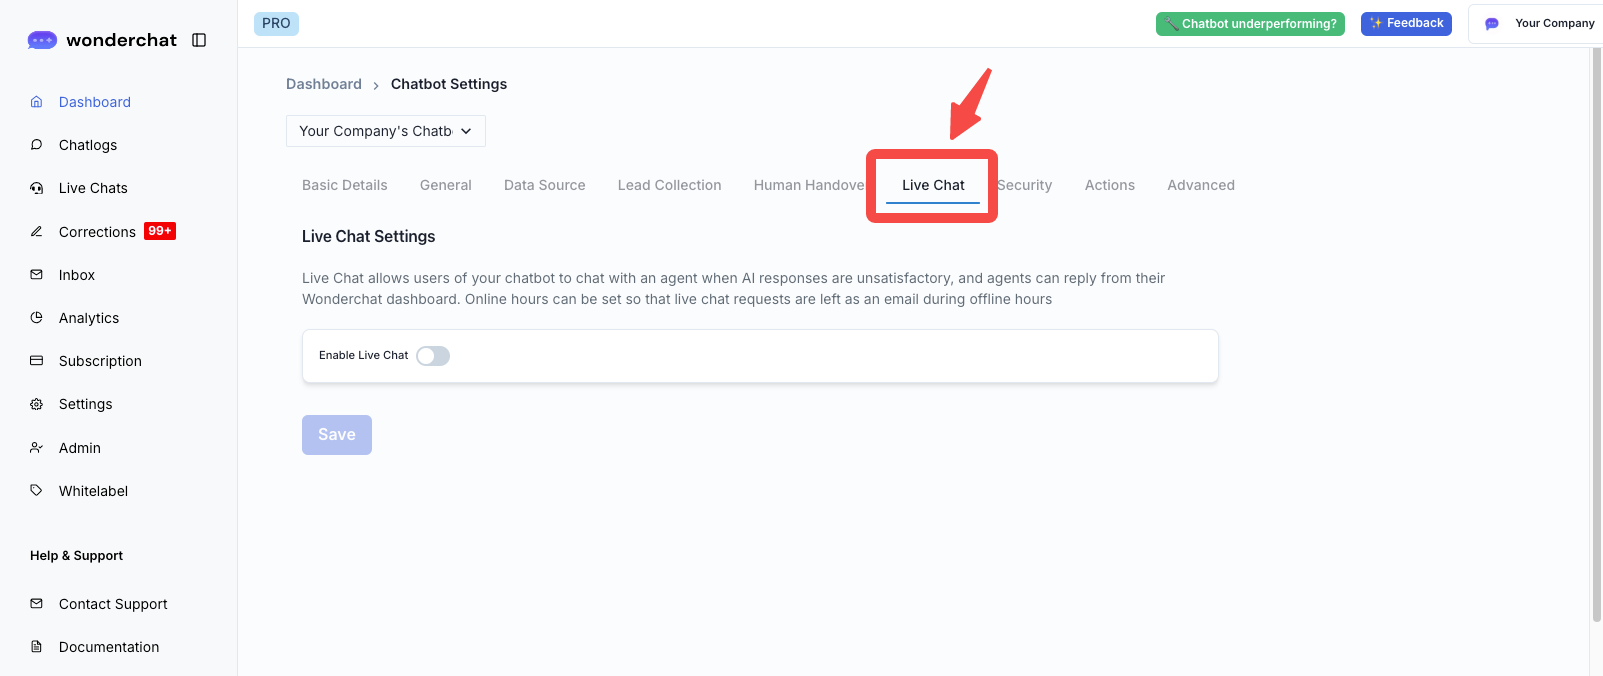Open the Your Company account menu
The height and width of the screenshot is (676, 1603).
tap(1540, 24)
